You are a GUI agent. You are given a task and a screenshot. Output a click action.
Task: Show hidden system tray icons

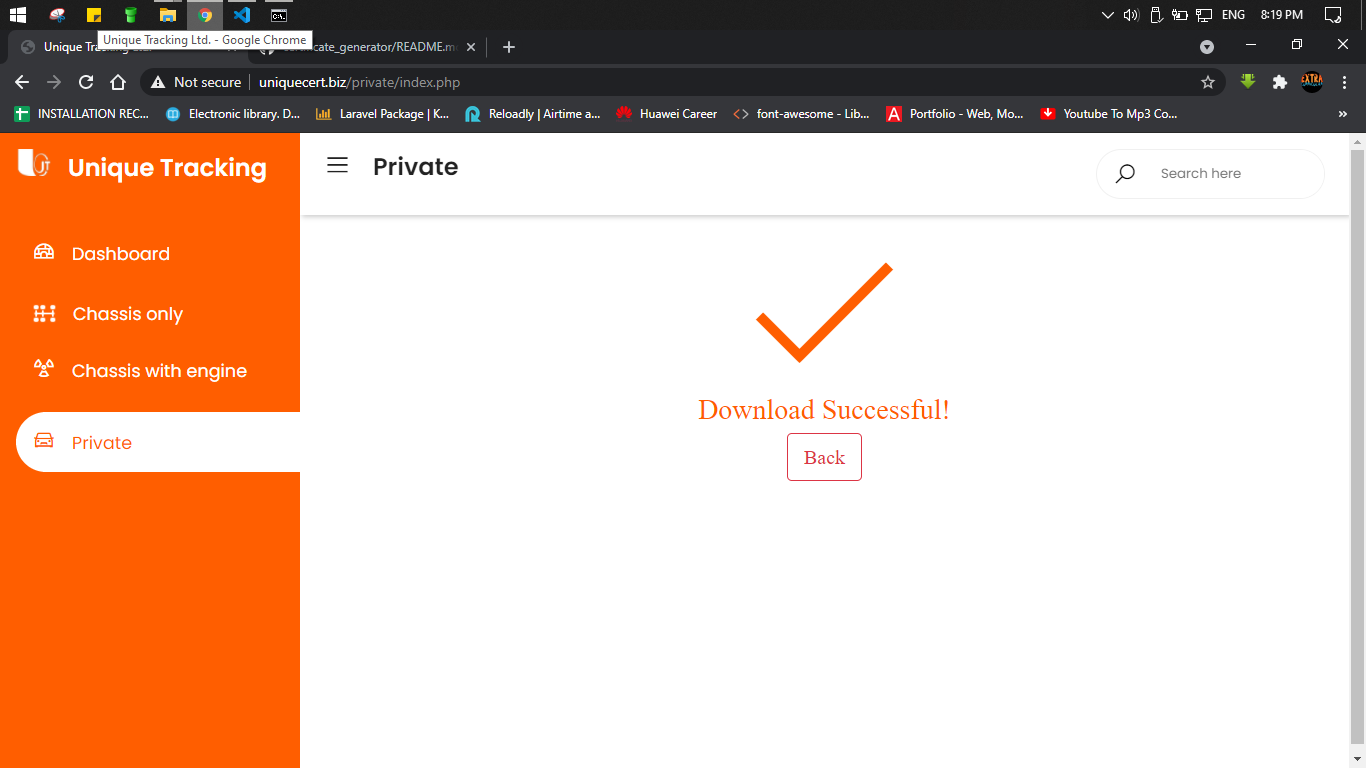tap(1107, 15)
